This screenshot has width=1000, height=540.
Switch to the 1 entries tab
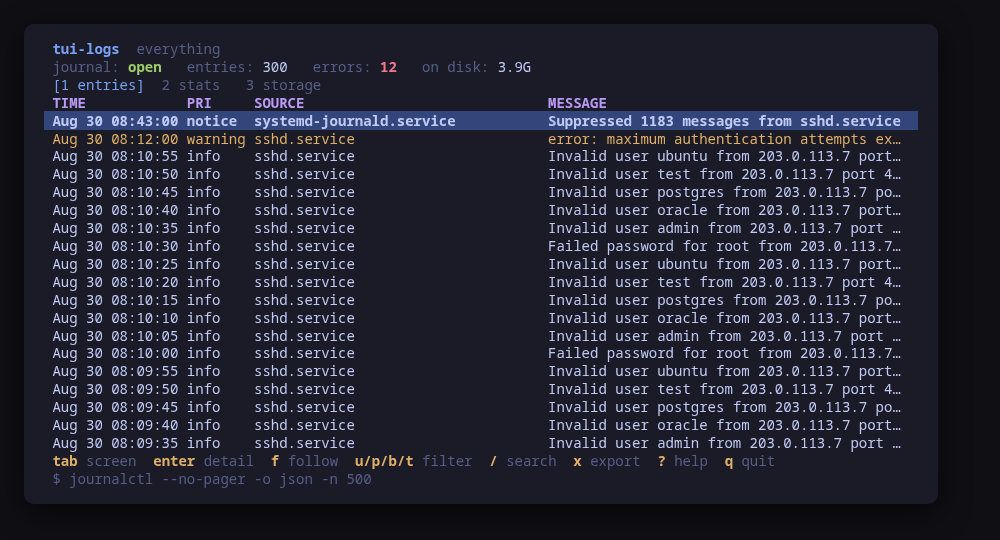point(98,85)
